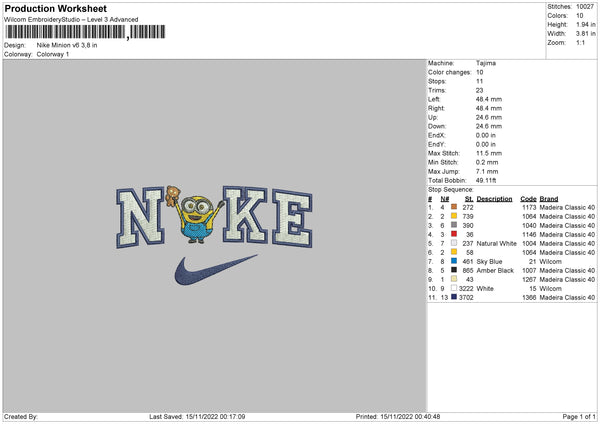The height and width of the screenshot is (424, 600).
Task: Click the Height value '1.94 in'
Action: 586,24
